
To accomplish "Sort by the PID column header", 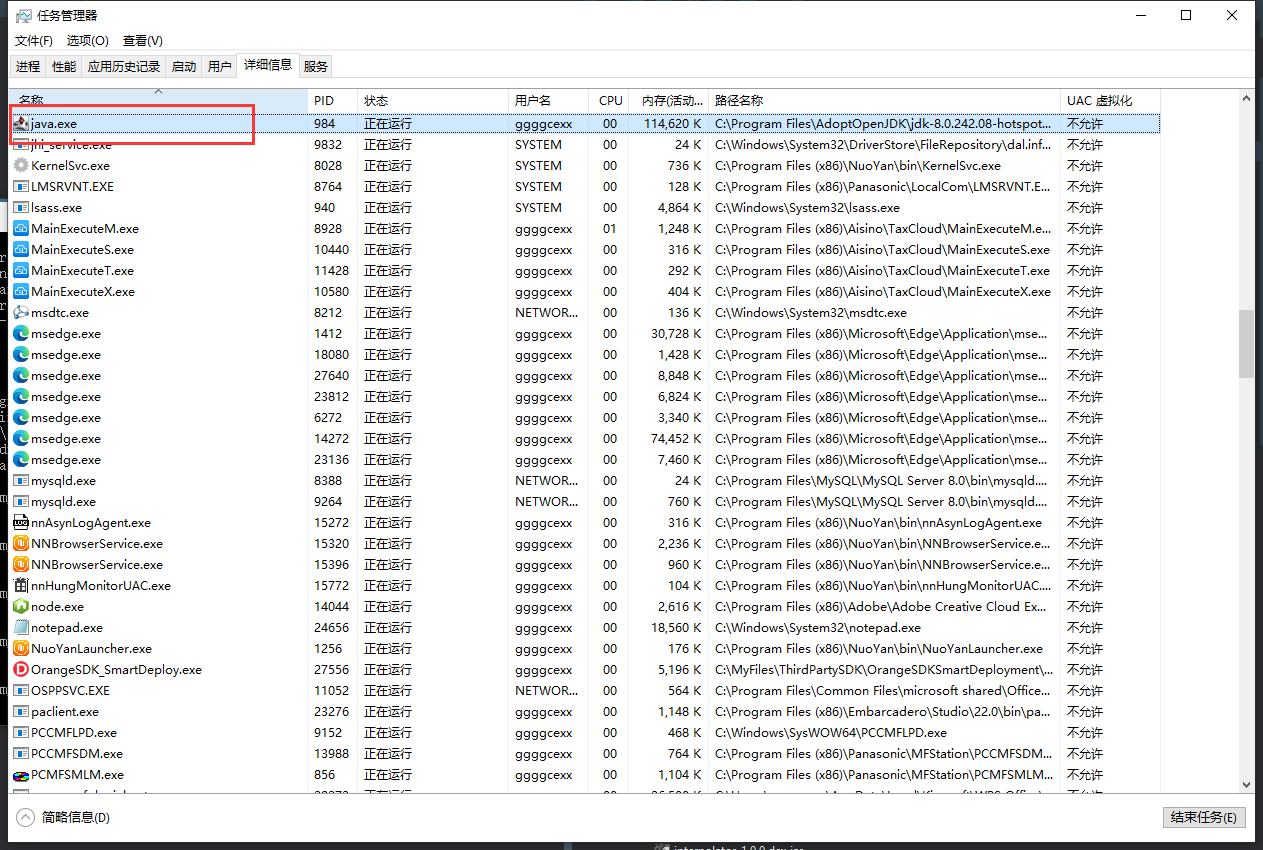I will 332,100.
